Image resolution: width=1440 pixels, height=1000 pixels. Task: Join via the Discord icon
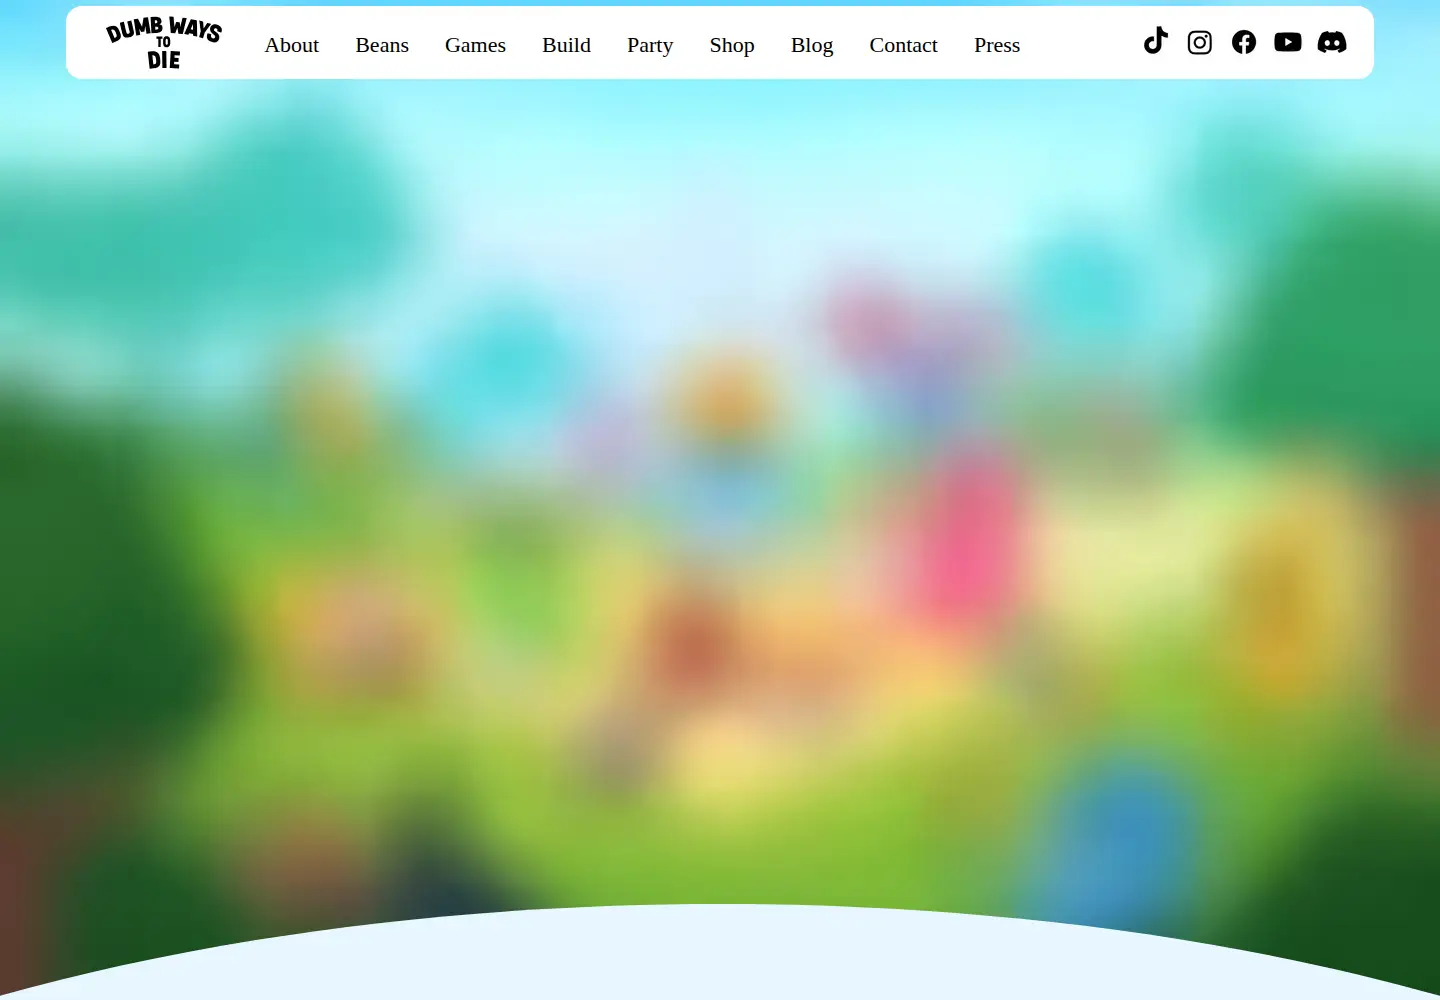(x=1332, y=42)
